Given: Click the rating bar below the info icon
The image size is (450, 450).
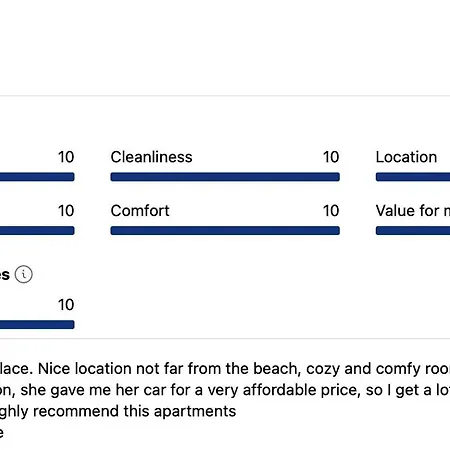Looking at the screenshot, I should 37,324.
